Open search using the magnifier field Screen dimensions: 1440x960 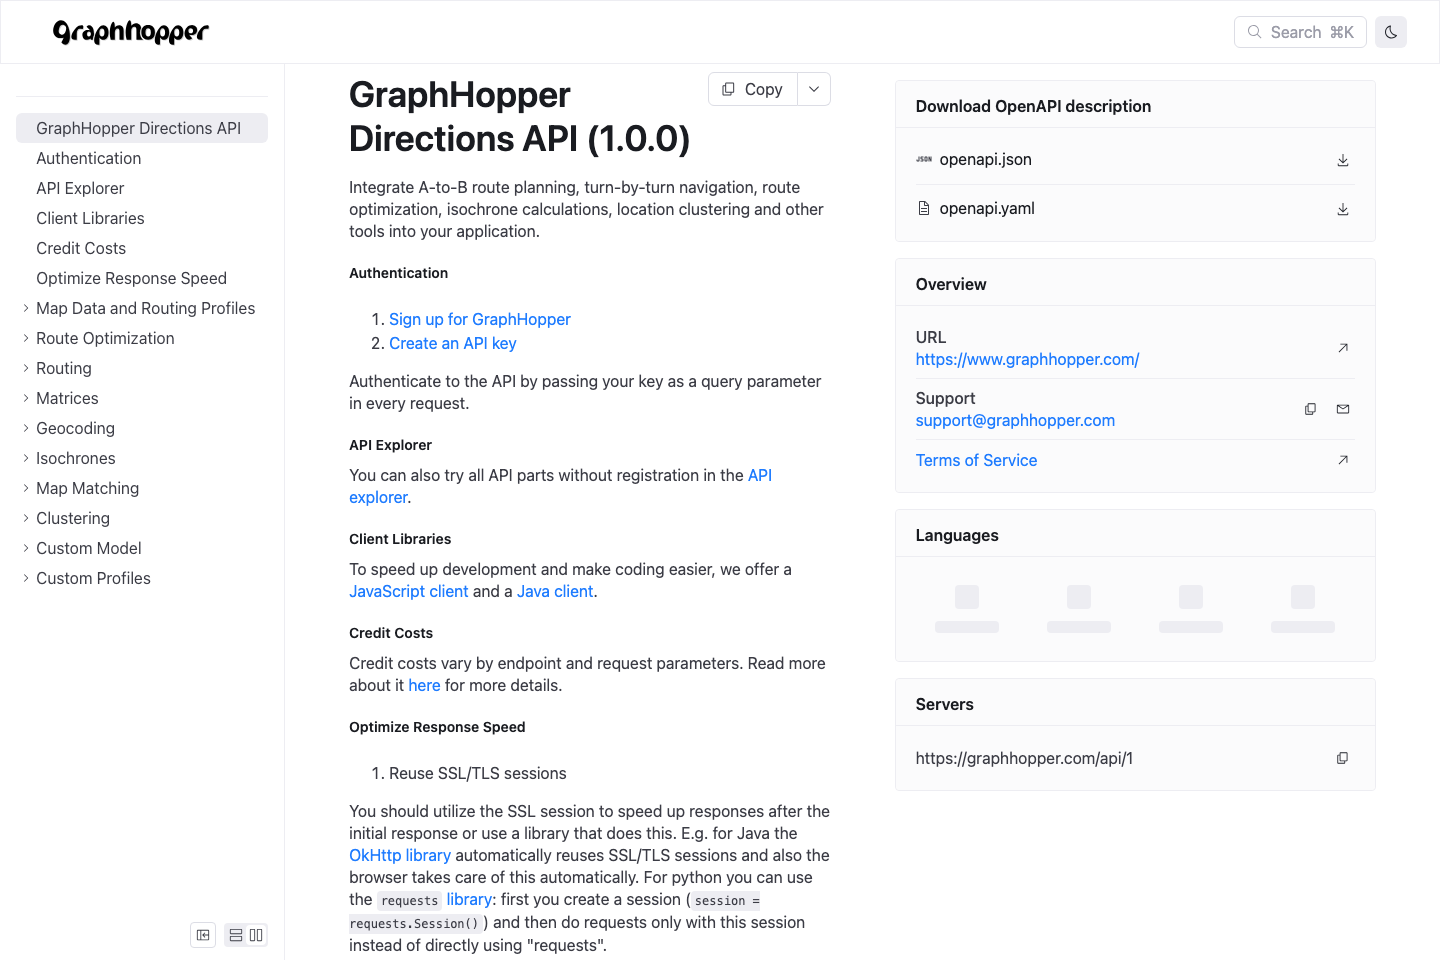[1300, 31]
